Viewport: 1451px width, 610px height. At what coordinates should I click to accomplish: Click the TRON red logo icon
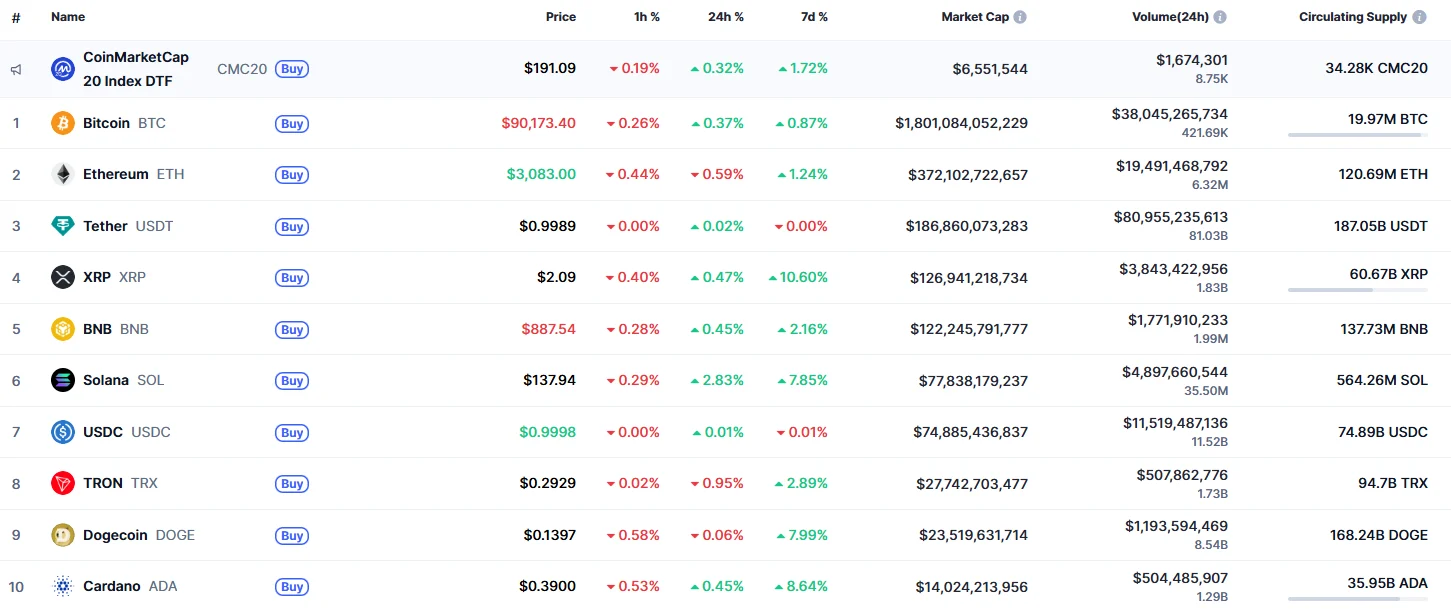click(x=63, y=483)
